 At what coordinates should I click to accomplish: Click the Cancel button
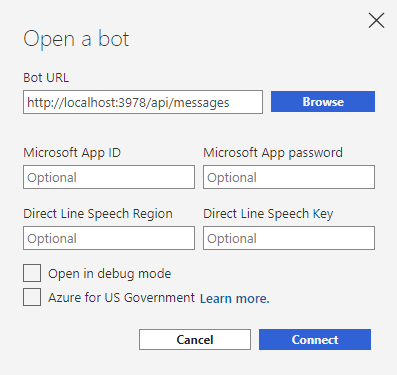pyautogui.click(x=195, y=340)
